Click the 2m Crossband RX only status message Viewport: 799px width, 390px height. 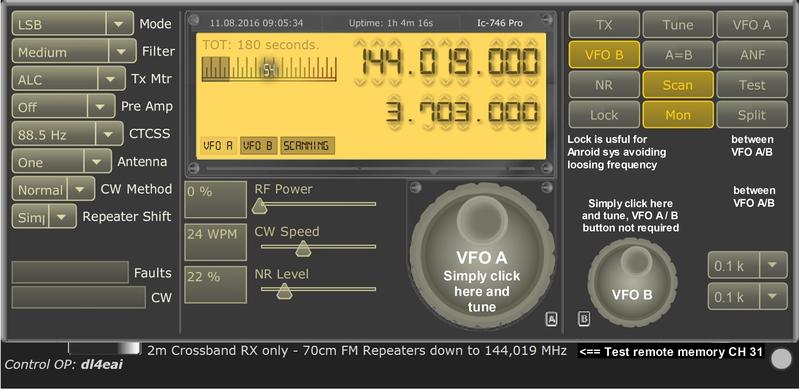click(x=357, y=351)
